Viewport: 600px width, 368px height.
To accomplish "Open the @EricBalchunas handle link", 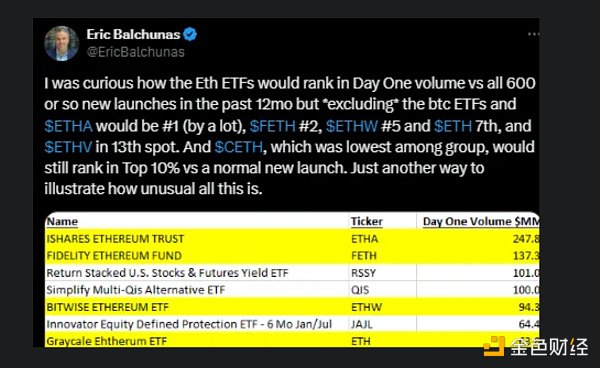I will click(x=136, y=52).
